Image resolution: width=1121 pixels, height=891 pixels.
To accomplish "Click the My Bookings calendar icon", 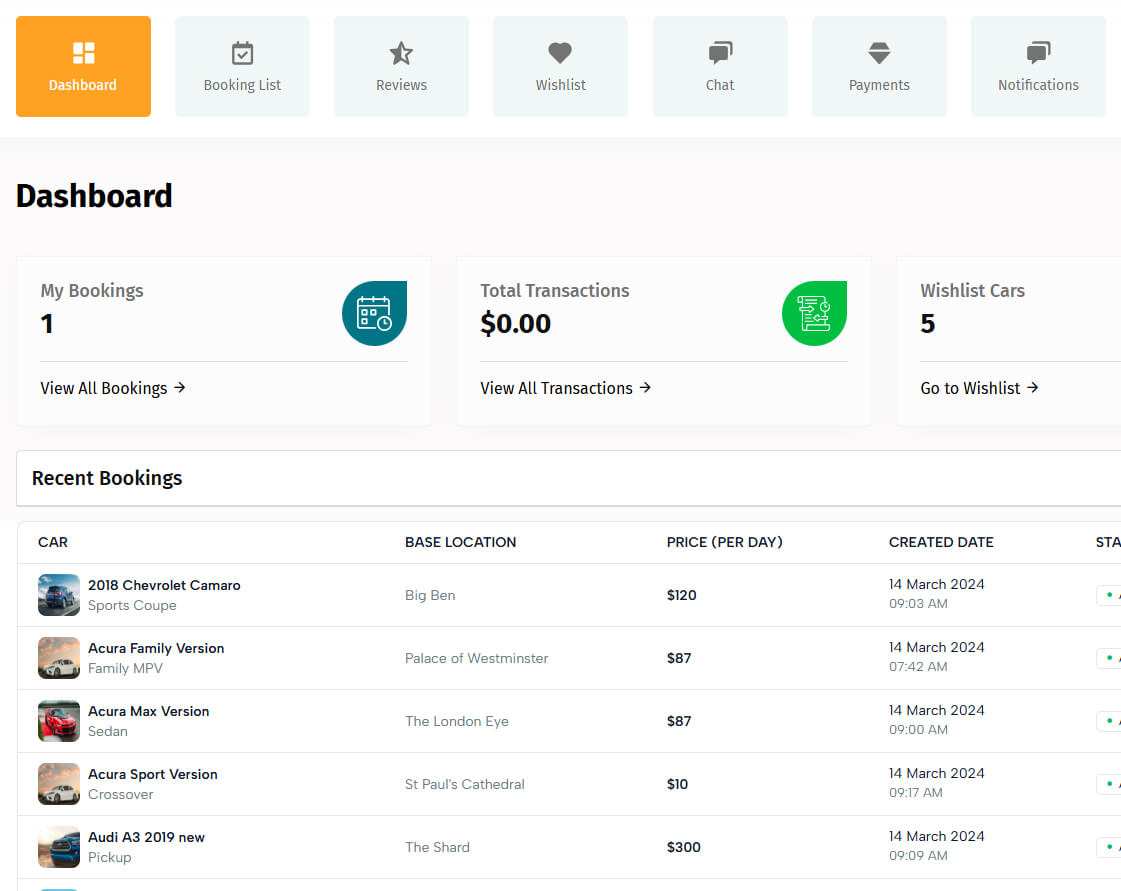I will pyautogui.click(x=375, y=313).
